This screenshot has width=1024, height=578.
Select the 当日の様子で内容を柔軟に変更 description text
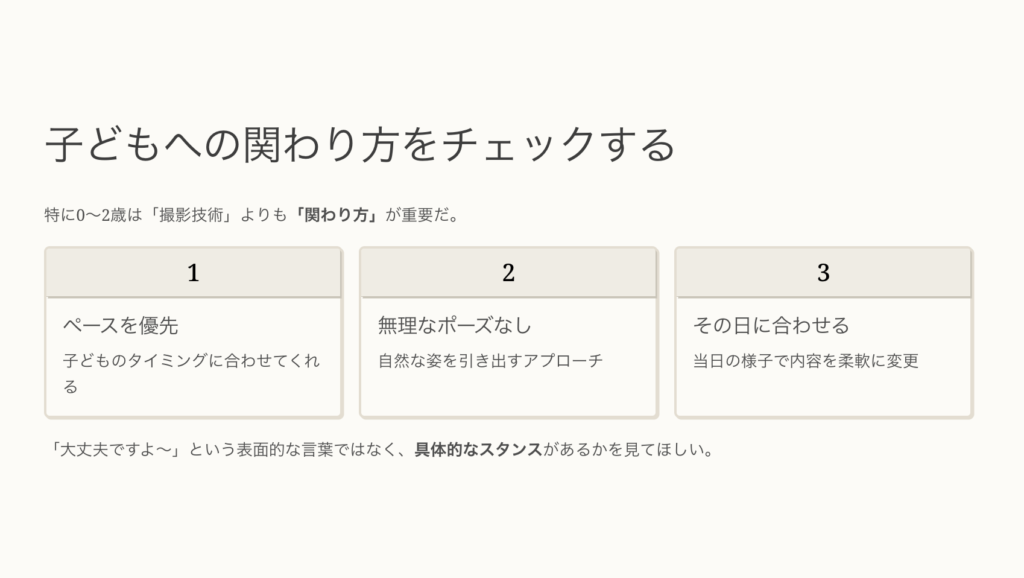pos(805,361)
